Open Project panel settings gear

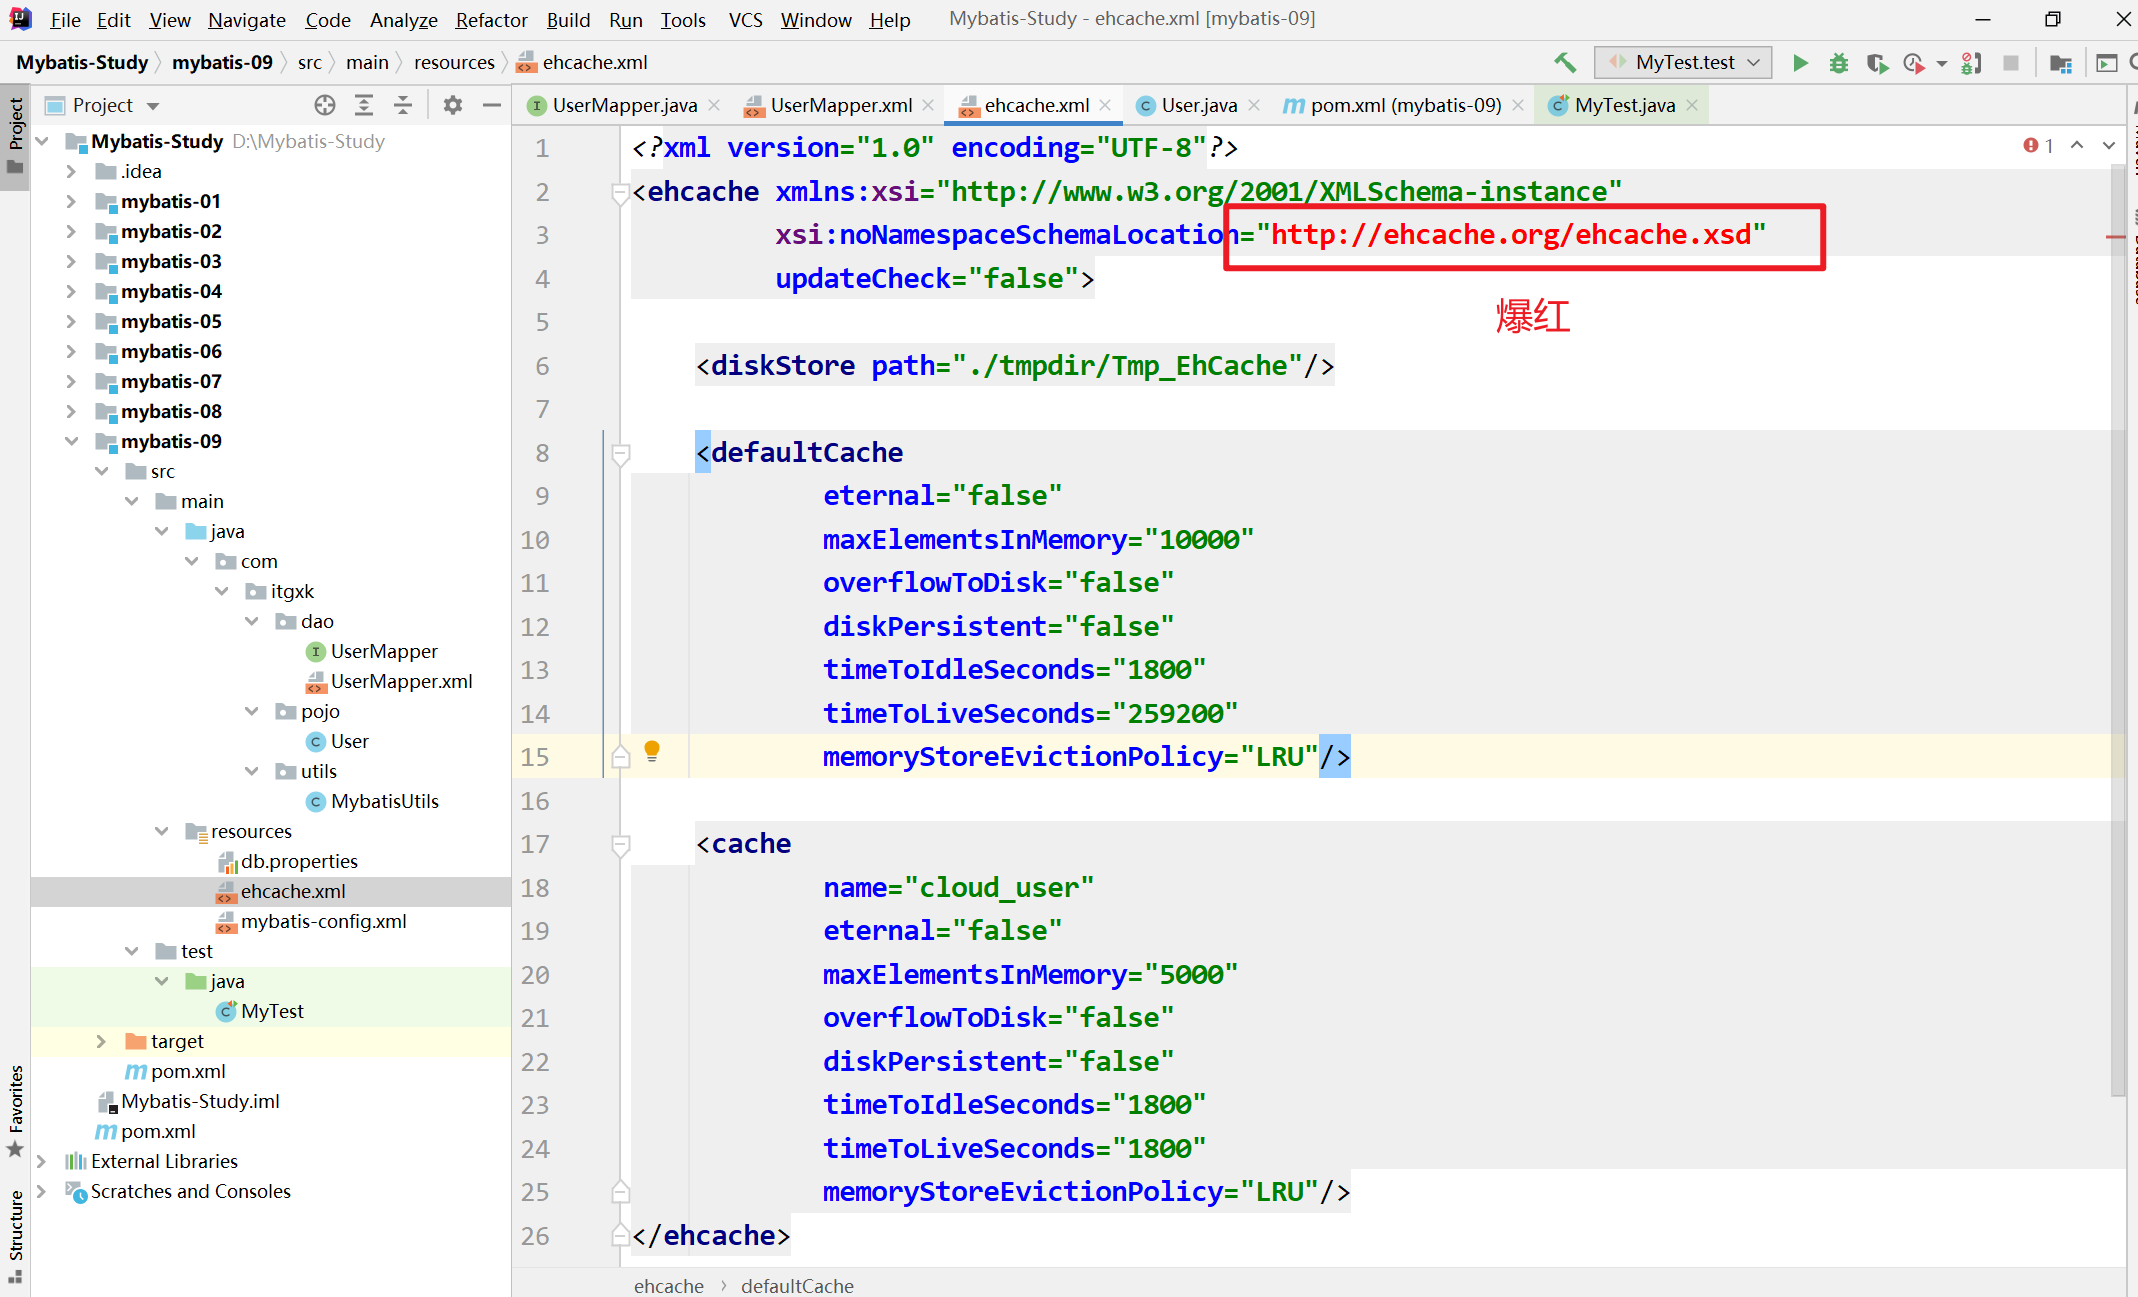[x=453, y=105]
